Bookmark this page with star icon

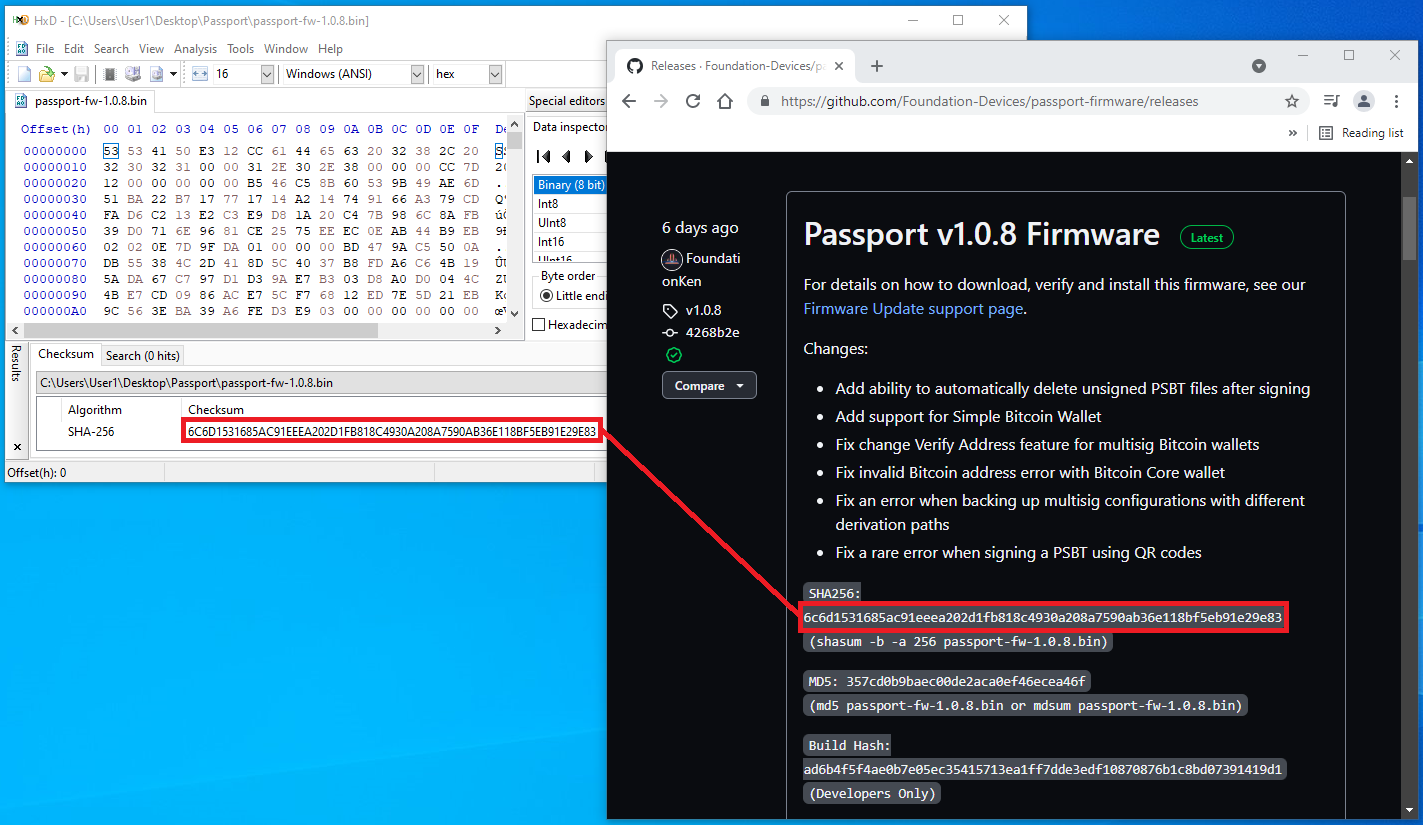coord(1291,101)
